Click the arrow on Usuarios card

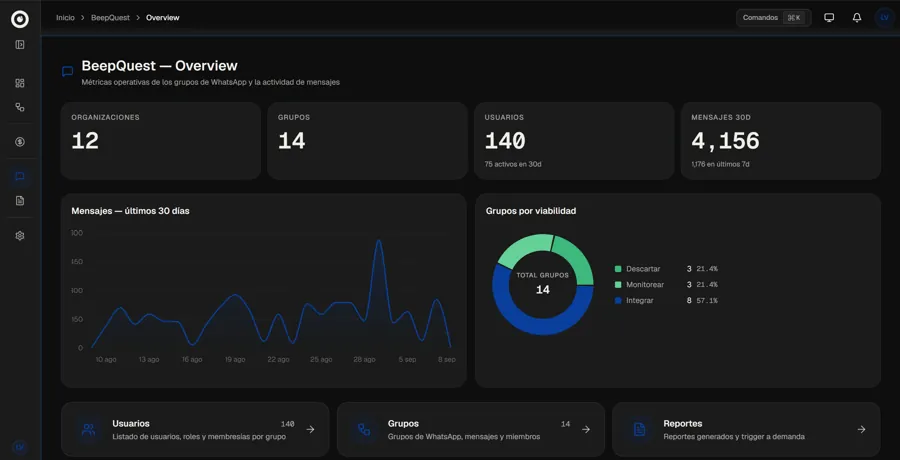click(x=310, y=429)
